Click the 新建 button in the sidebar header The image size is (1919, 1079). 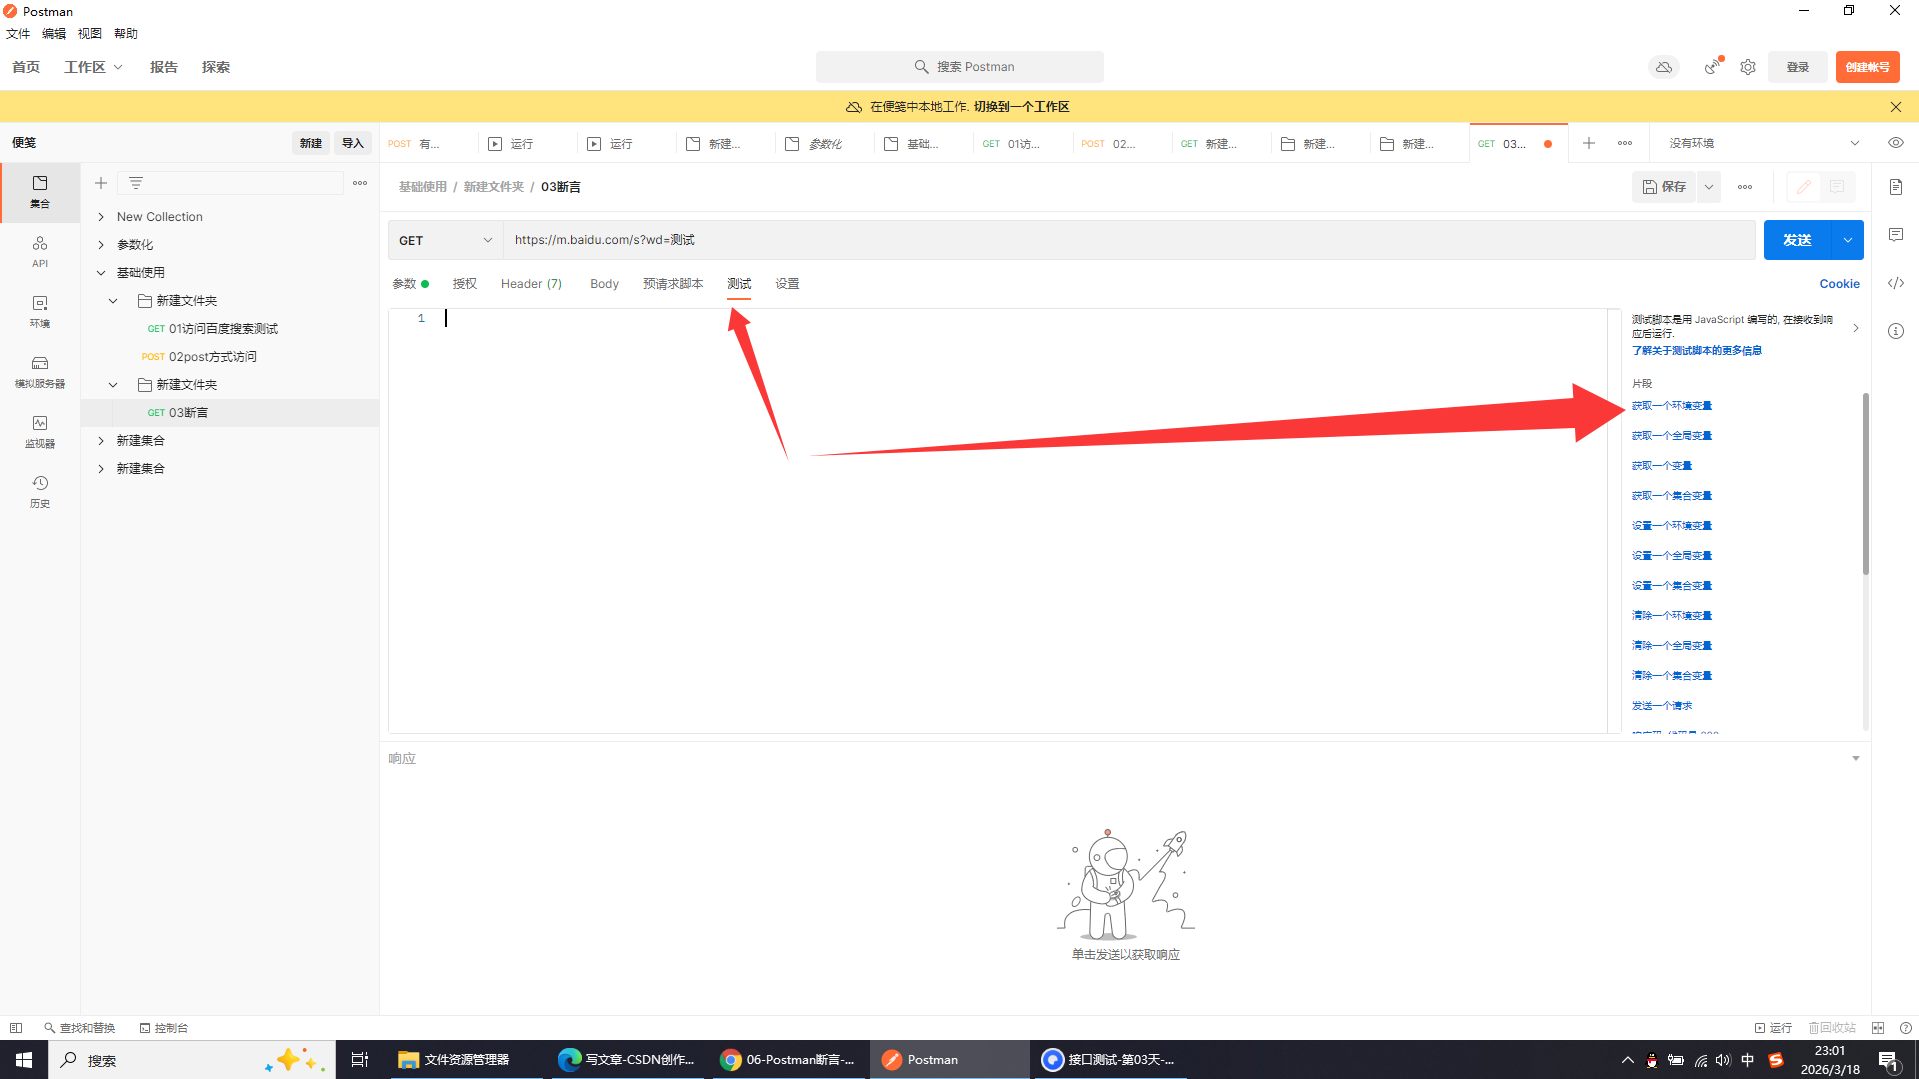(311, 143)
